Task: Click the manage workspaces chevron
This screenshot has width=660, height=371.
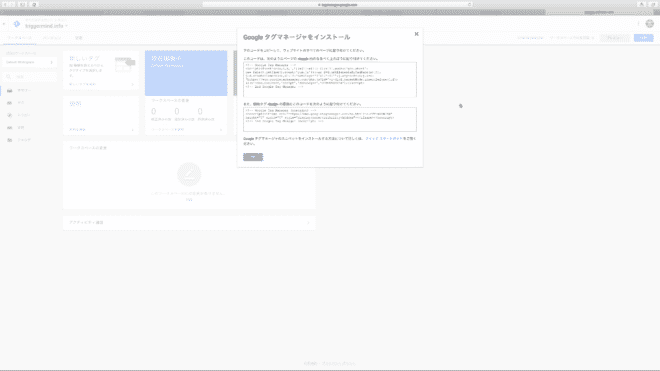Action: (221, 130)
